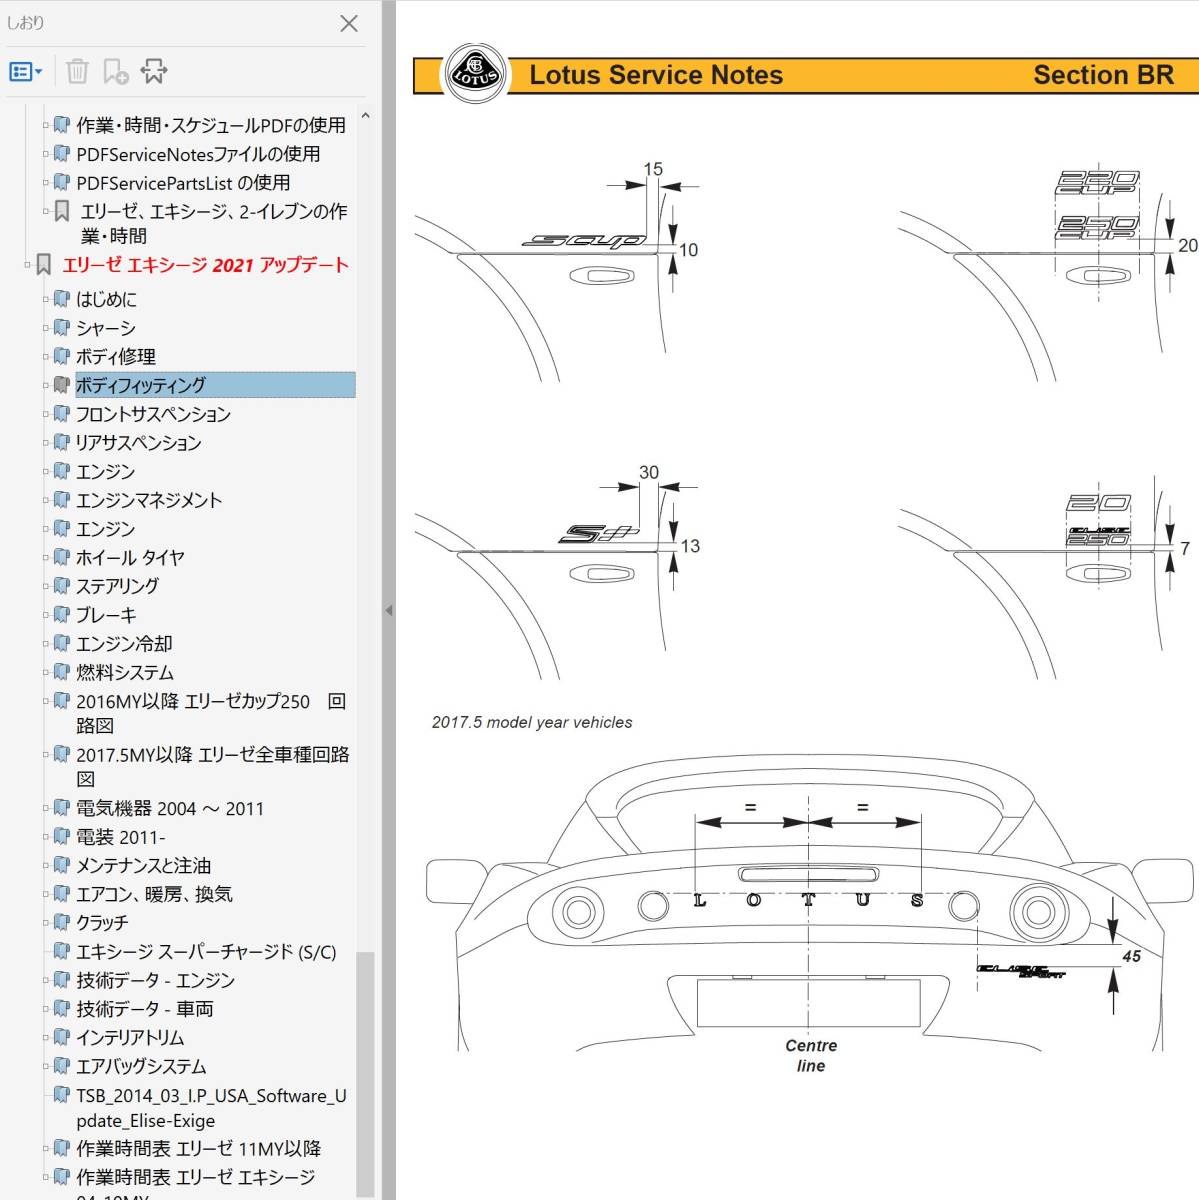The image size is (1199, 1200).
Task: Expand the シャーシ bookmark node
Action: (46, 328)
